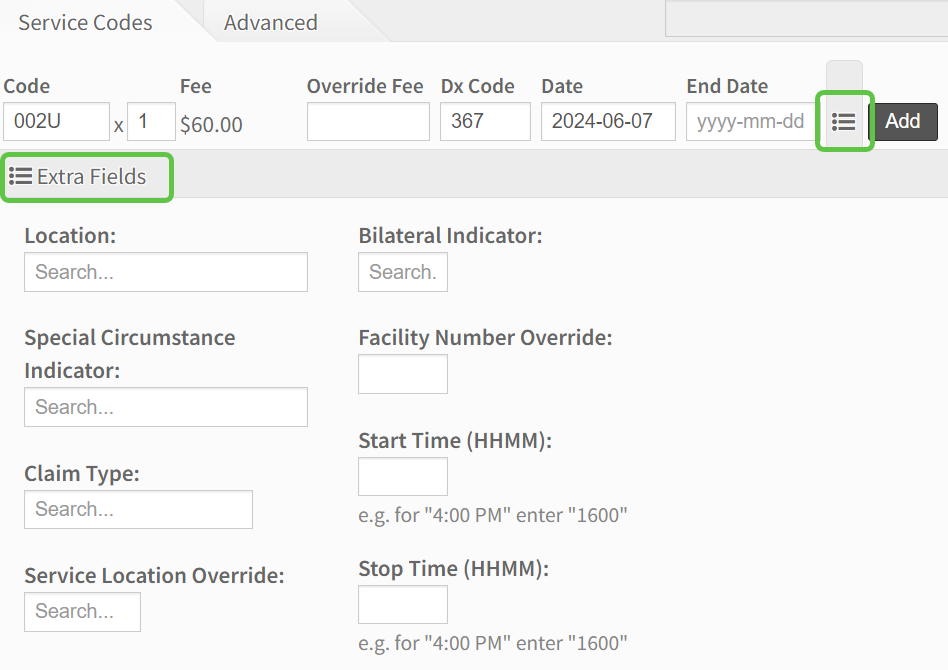Click the quantity field showing 1
This screenshot has height=670, width=948.
pos(151,121)
